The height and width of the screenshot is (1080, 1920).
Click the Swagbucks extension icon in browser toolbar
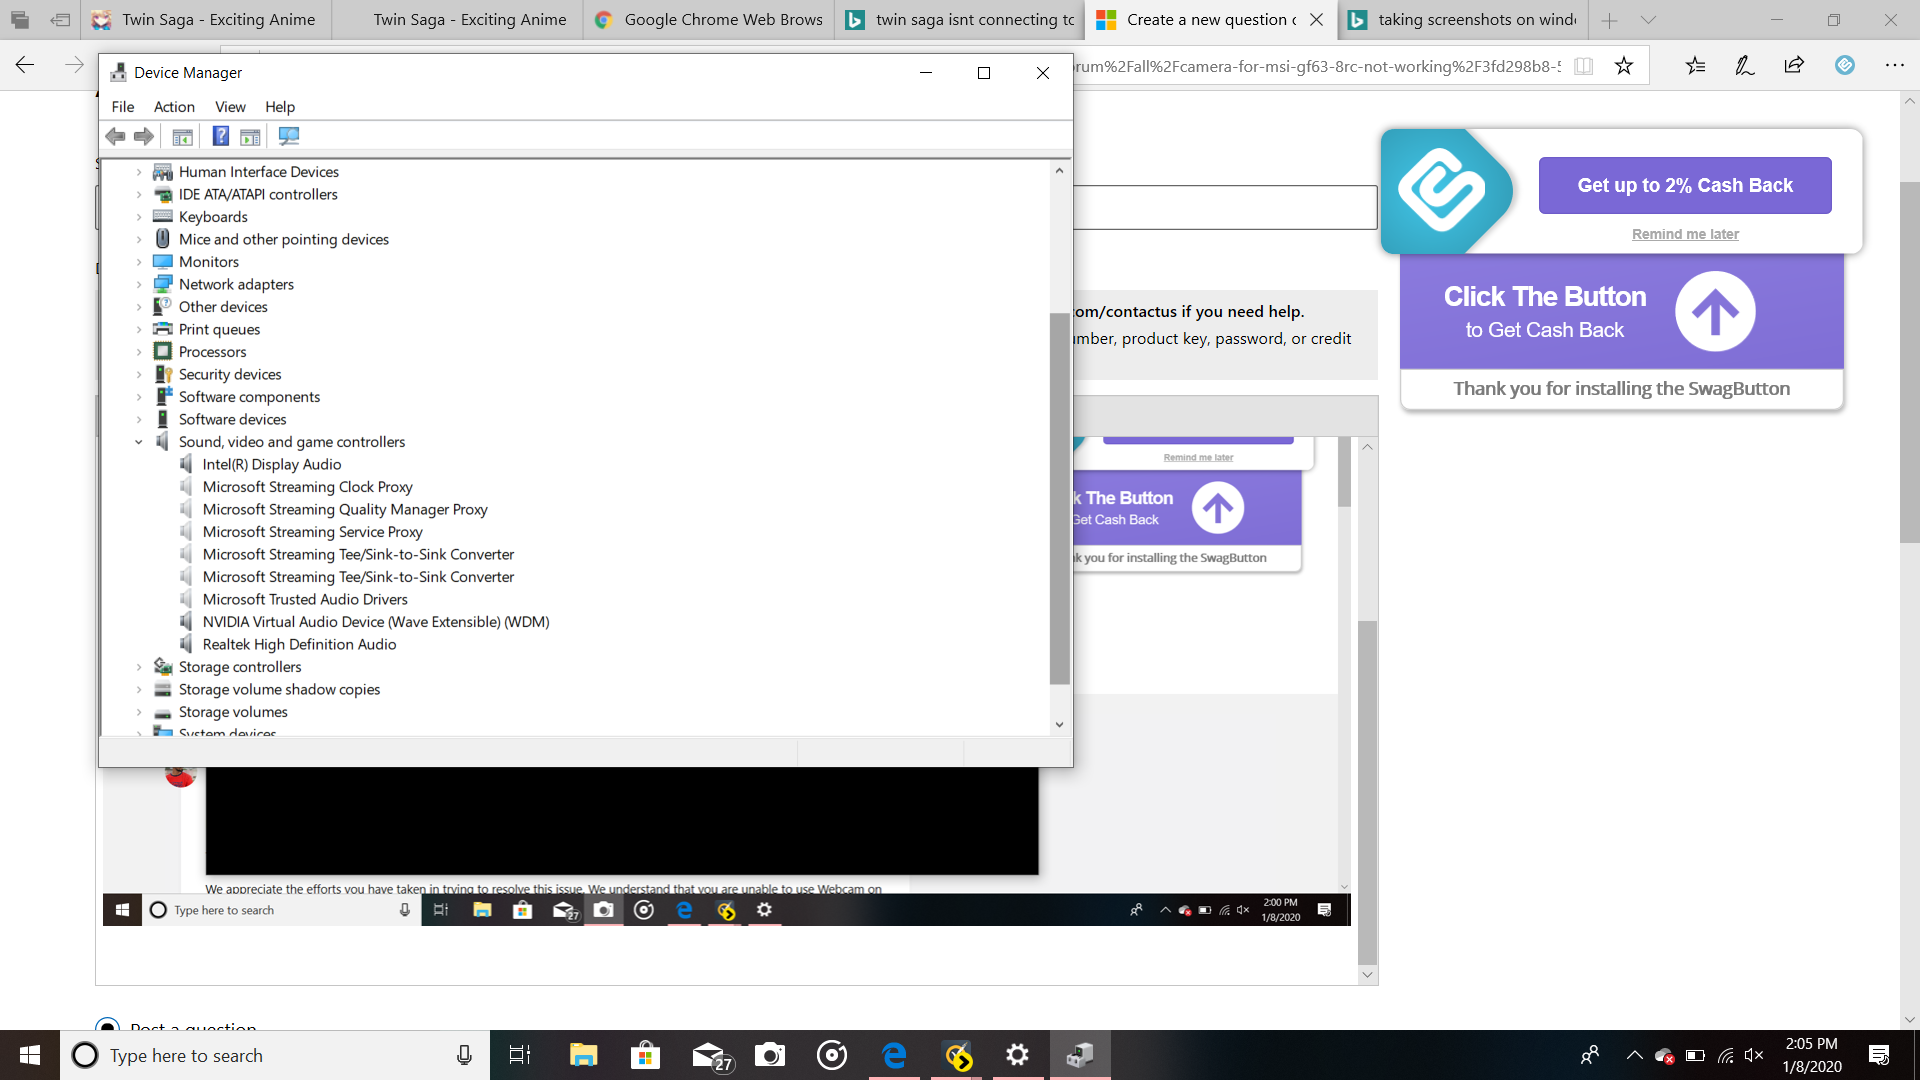[x=1844, y=66]
